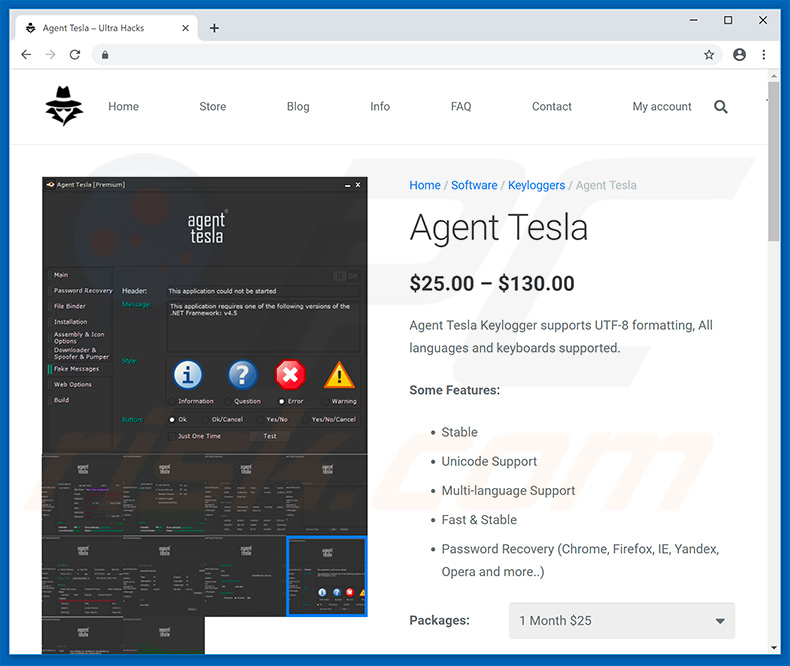
Task: Follow the Keyloggers breadcrumb link
Action: tap(536, 185)
